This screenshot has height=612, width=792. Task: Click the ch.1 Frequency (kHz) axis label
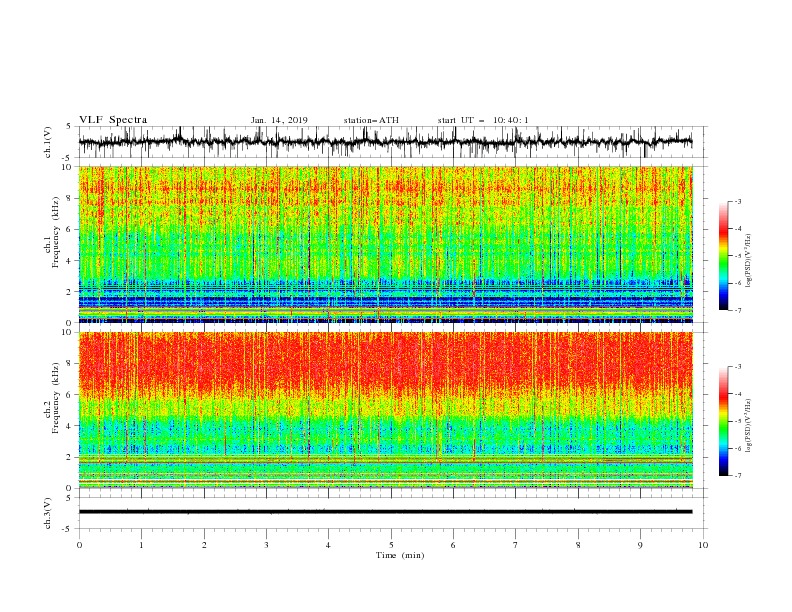pos(52,232)
